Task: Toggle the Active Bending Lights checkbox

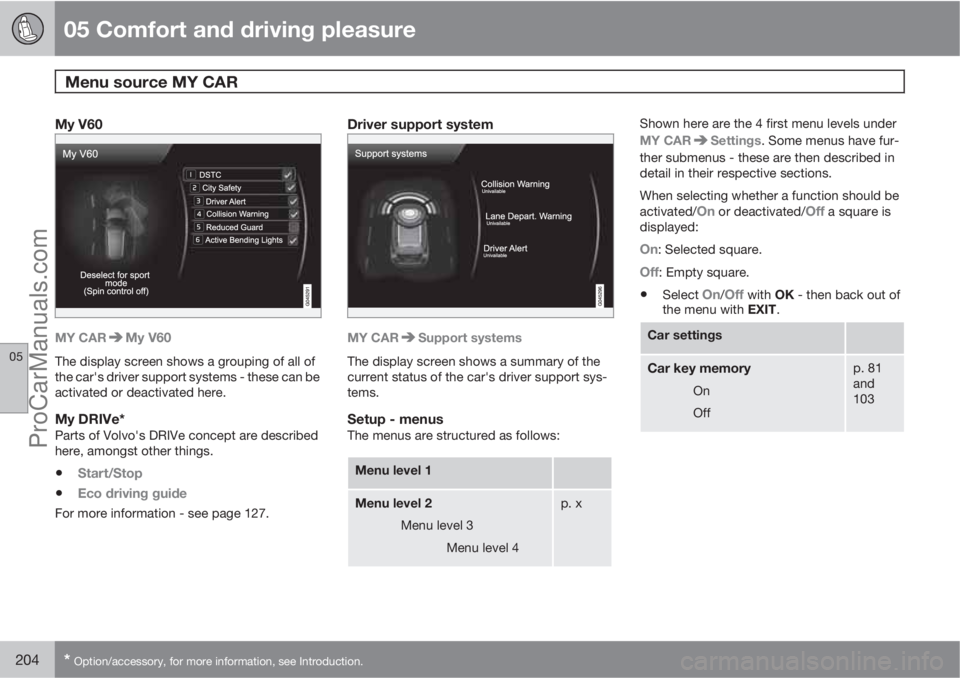Action: pos(293,240)
